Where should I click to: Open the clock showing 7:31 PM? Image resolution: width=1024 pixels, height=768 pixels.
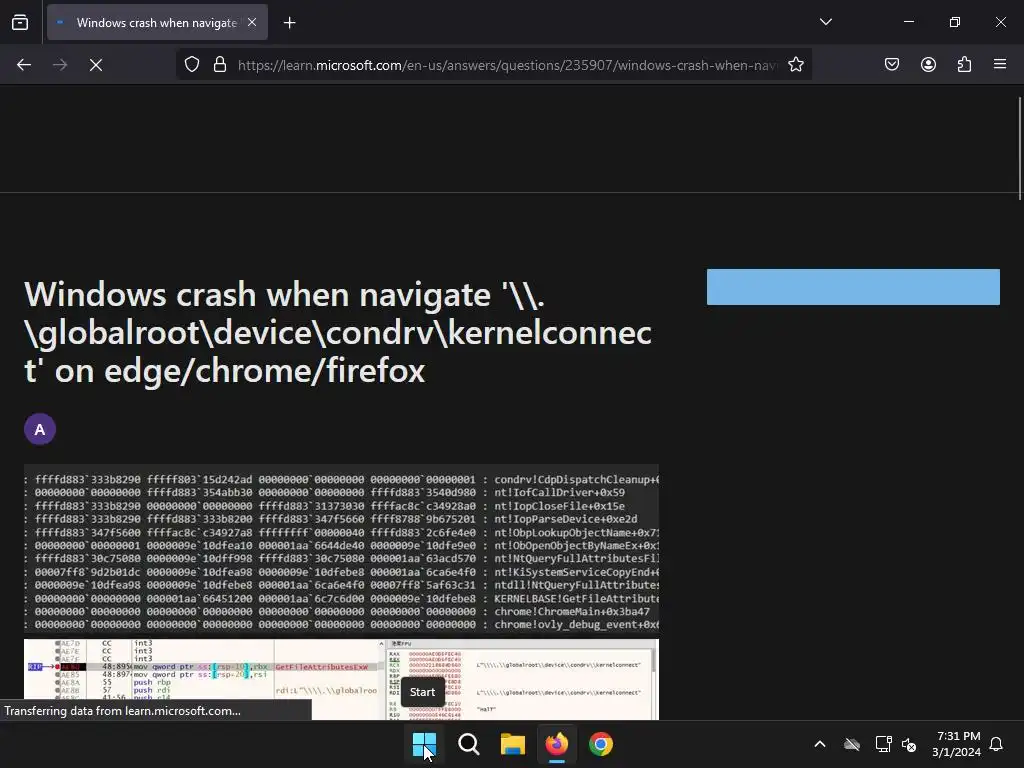tap(957, 744)
